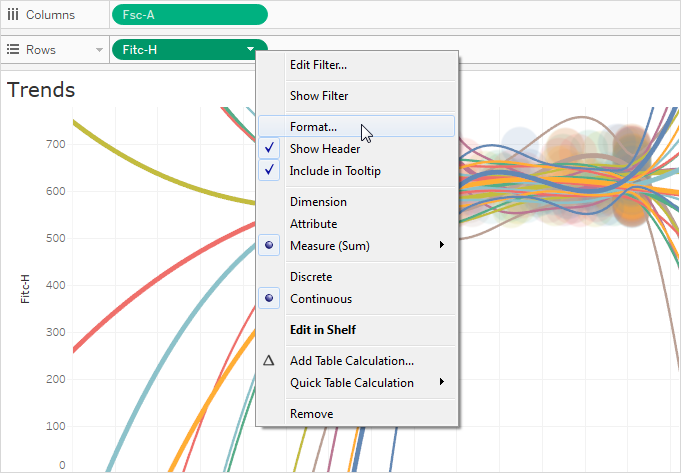Open the Rows shelf dropdown arrow
The width and height of the screenshot is (681, 473).
pyautogui.click(x=99, y=50)
